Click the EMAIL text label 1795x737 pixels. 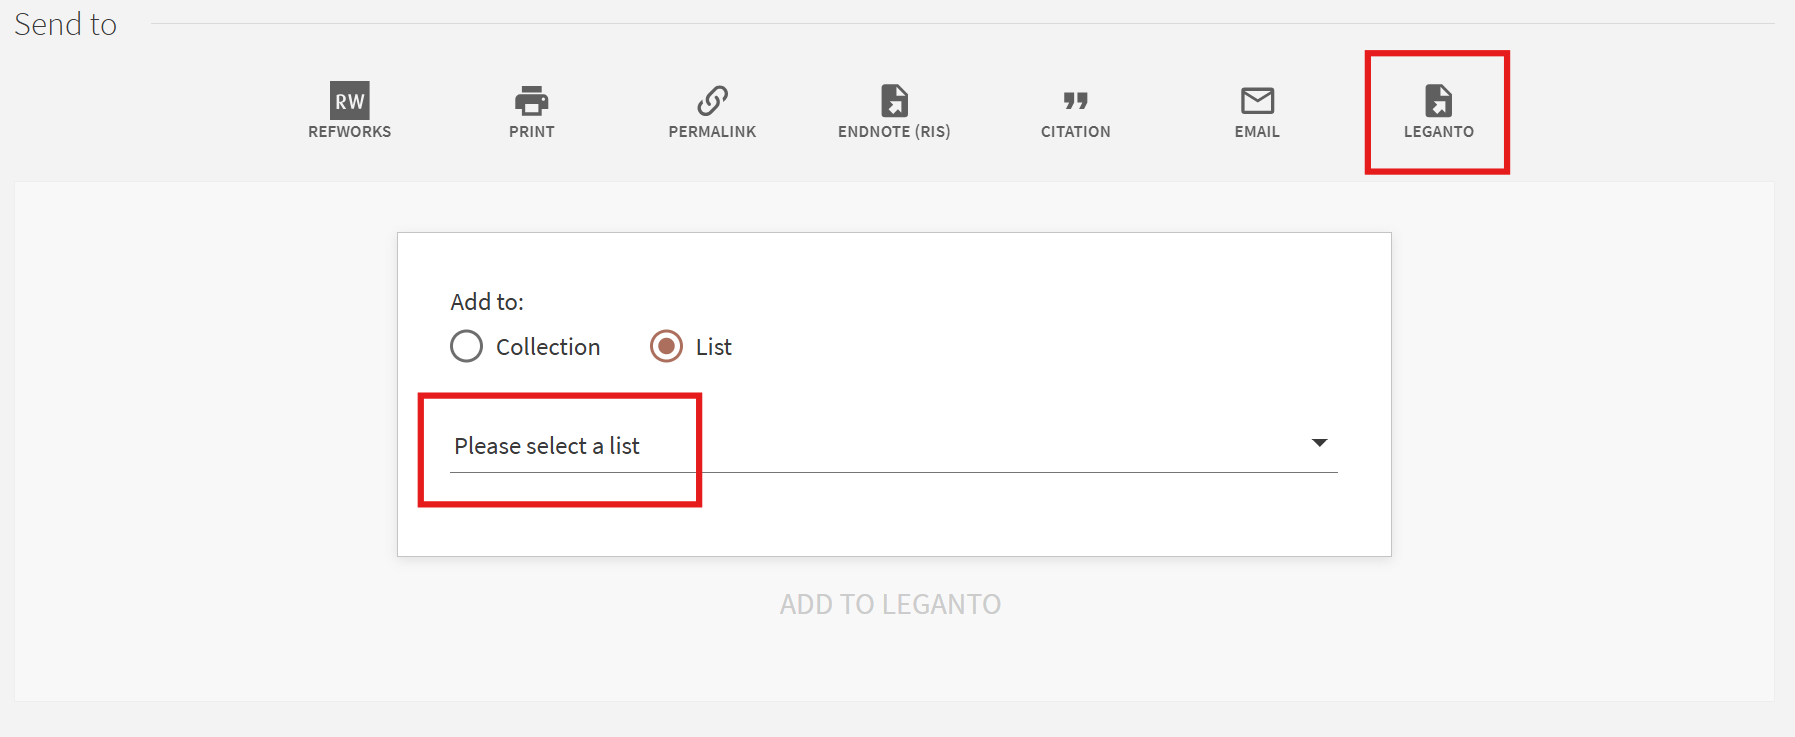pos(1257,132)
